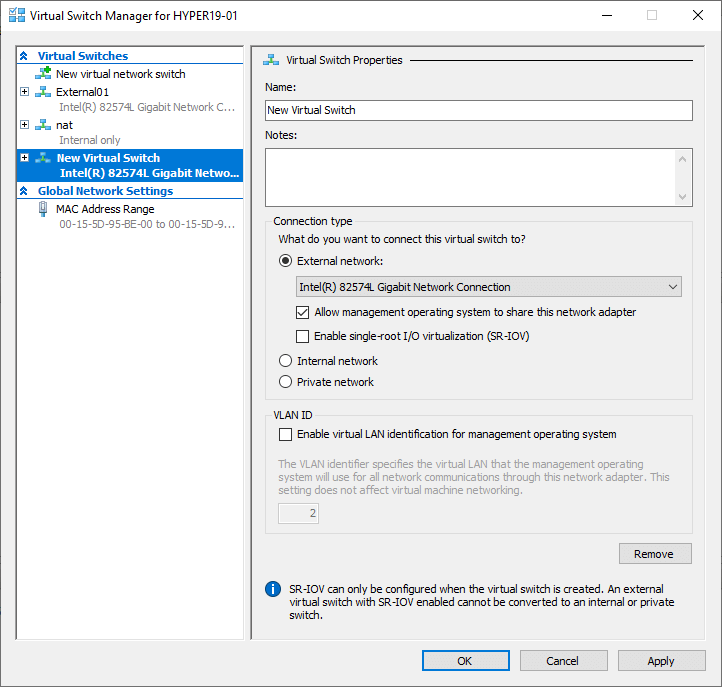Collapse the Virtual Switches section chevron
The height and width of the screenshot is (687, 722).
coord(24,56)
